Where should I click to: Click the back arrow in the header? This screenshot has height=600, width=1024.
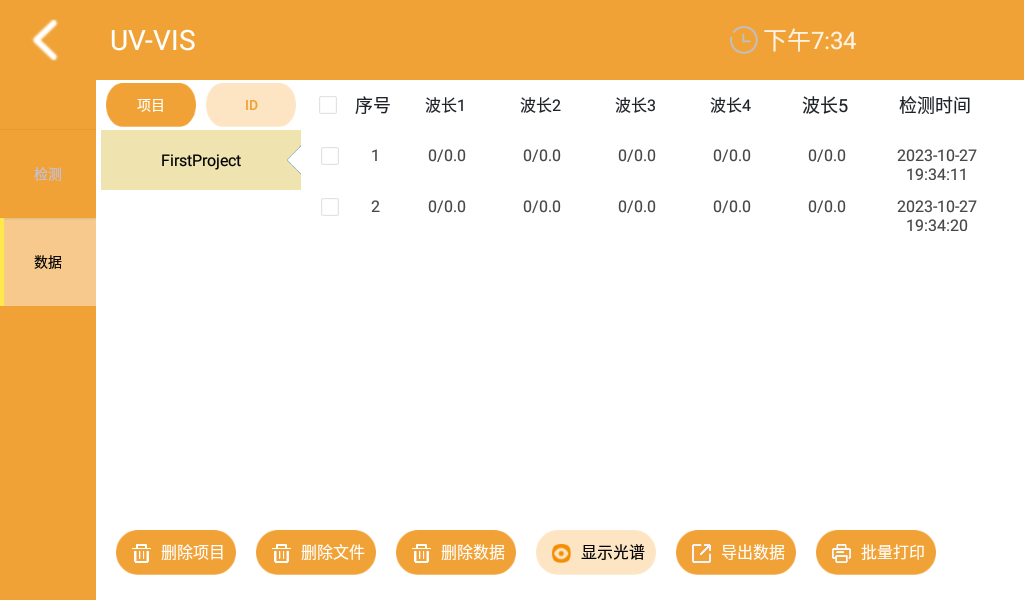point(44,40)
